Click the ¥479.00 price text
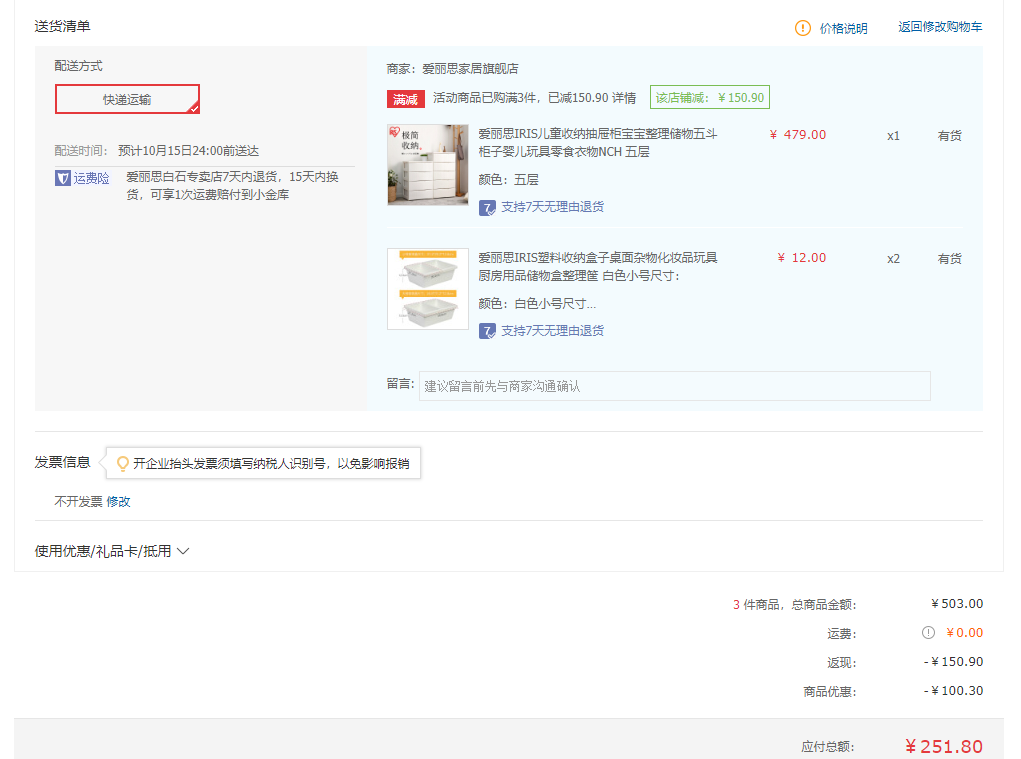The height and width of the screenshot is (759, 1021). click(798, 135)
